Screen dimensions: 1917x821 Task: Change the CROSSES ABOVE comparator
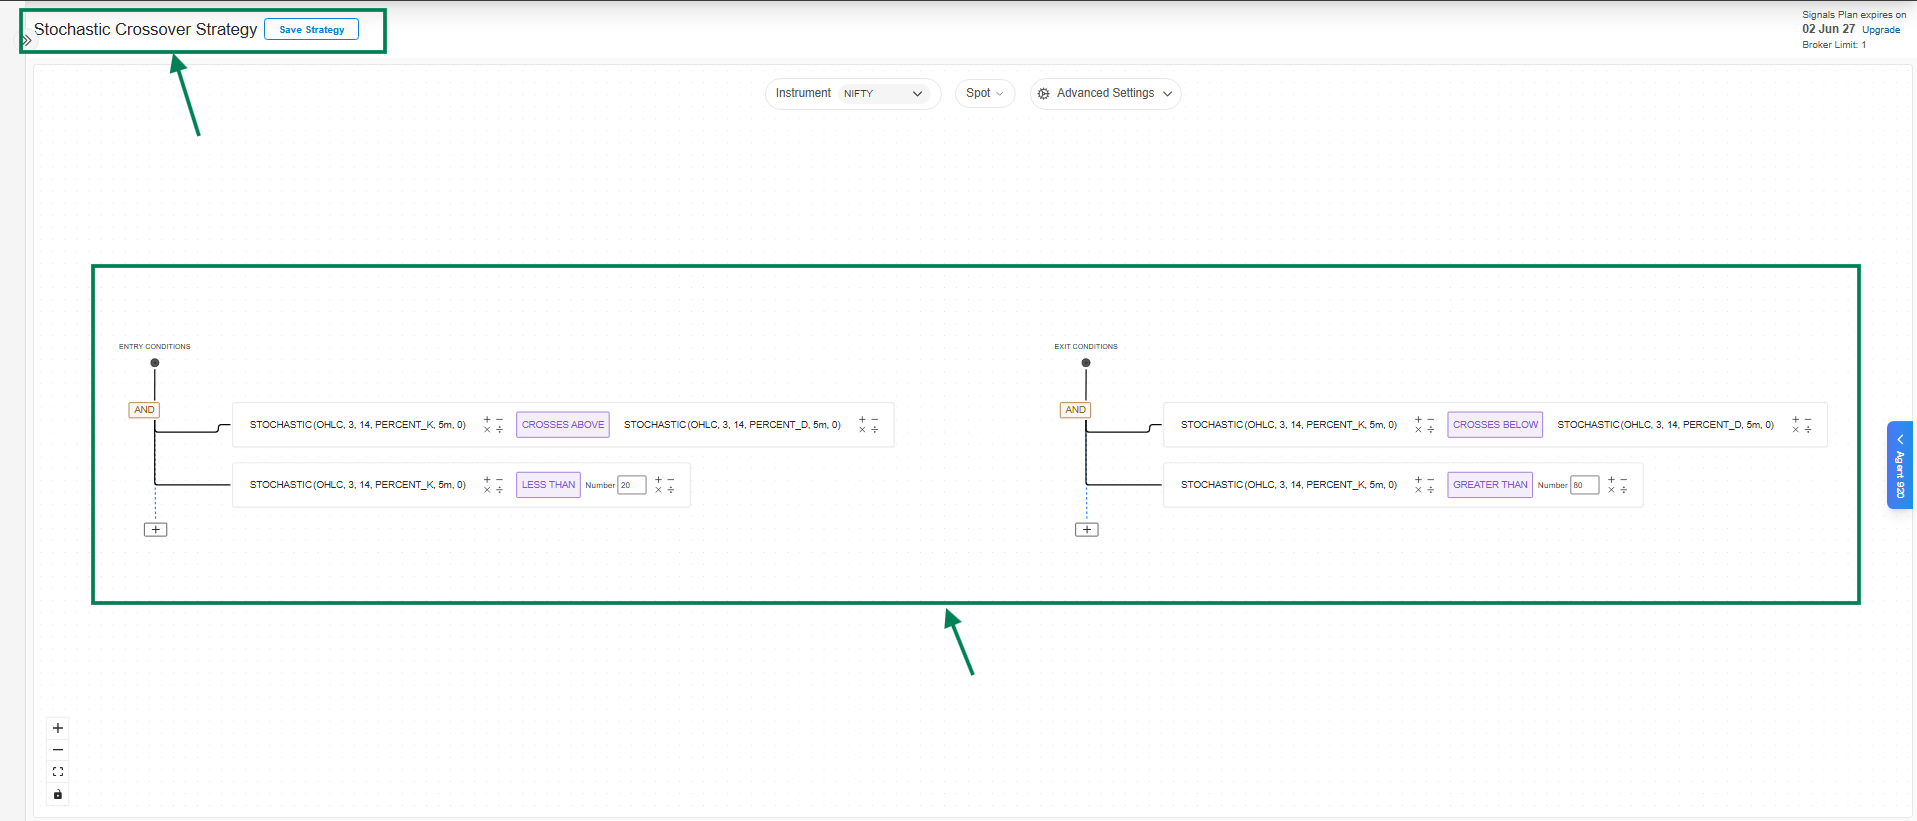click(563, 425)
